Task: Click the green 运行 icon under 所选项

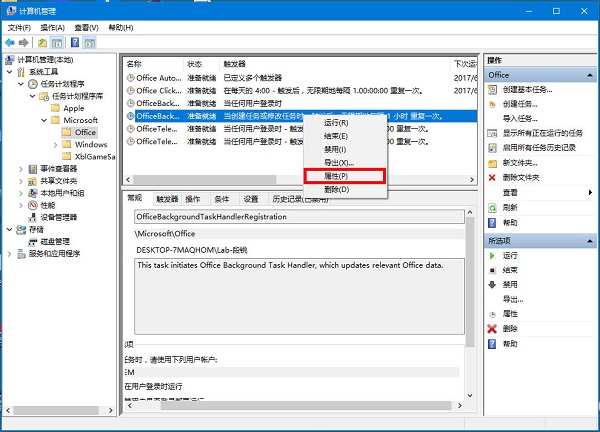Action: coord(491,257)
